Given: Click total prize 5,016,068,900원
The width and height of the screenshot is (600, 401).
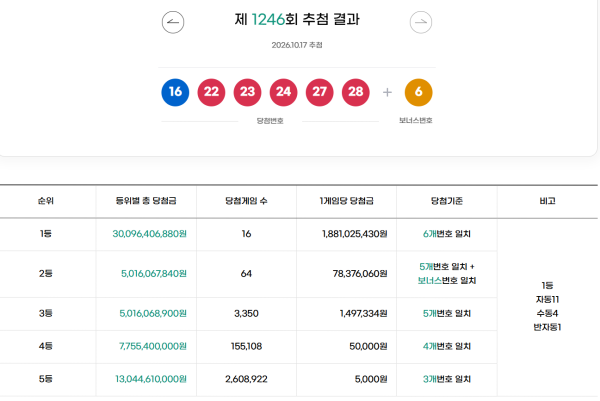Looking at the screenshot, I should tap(153, 313).
